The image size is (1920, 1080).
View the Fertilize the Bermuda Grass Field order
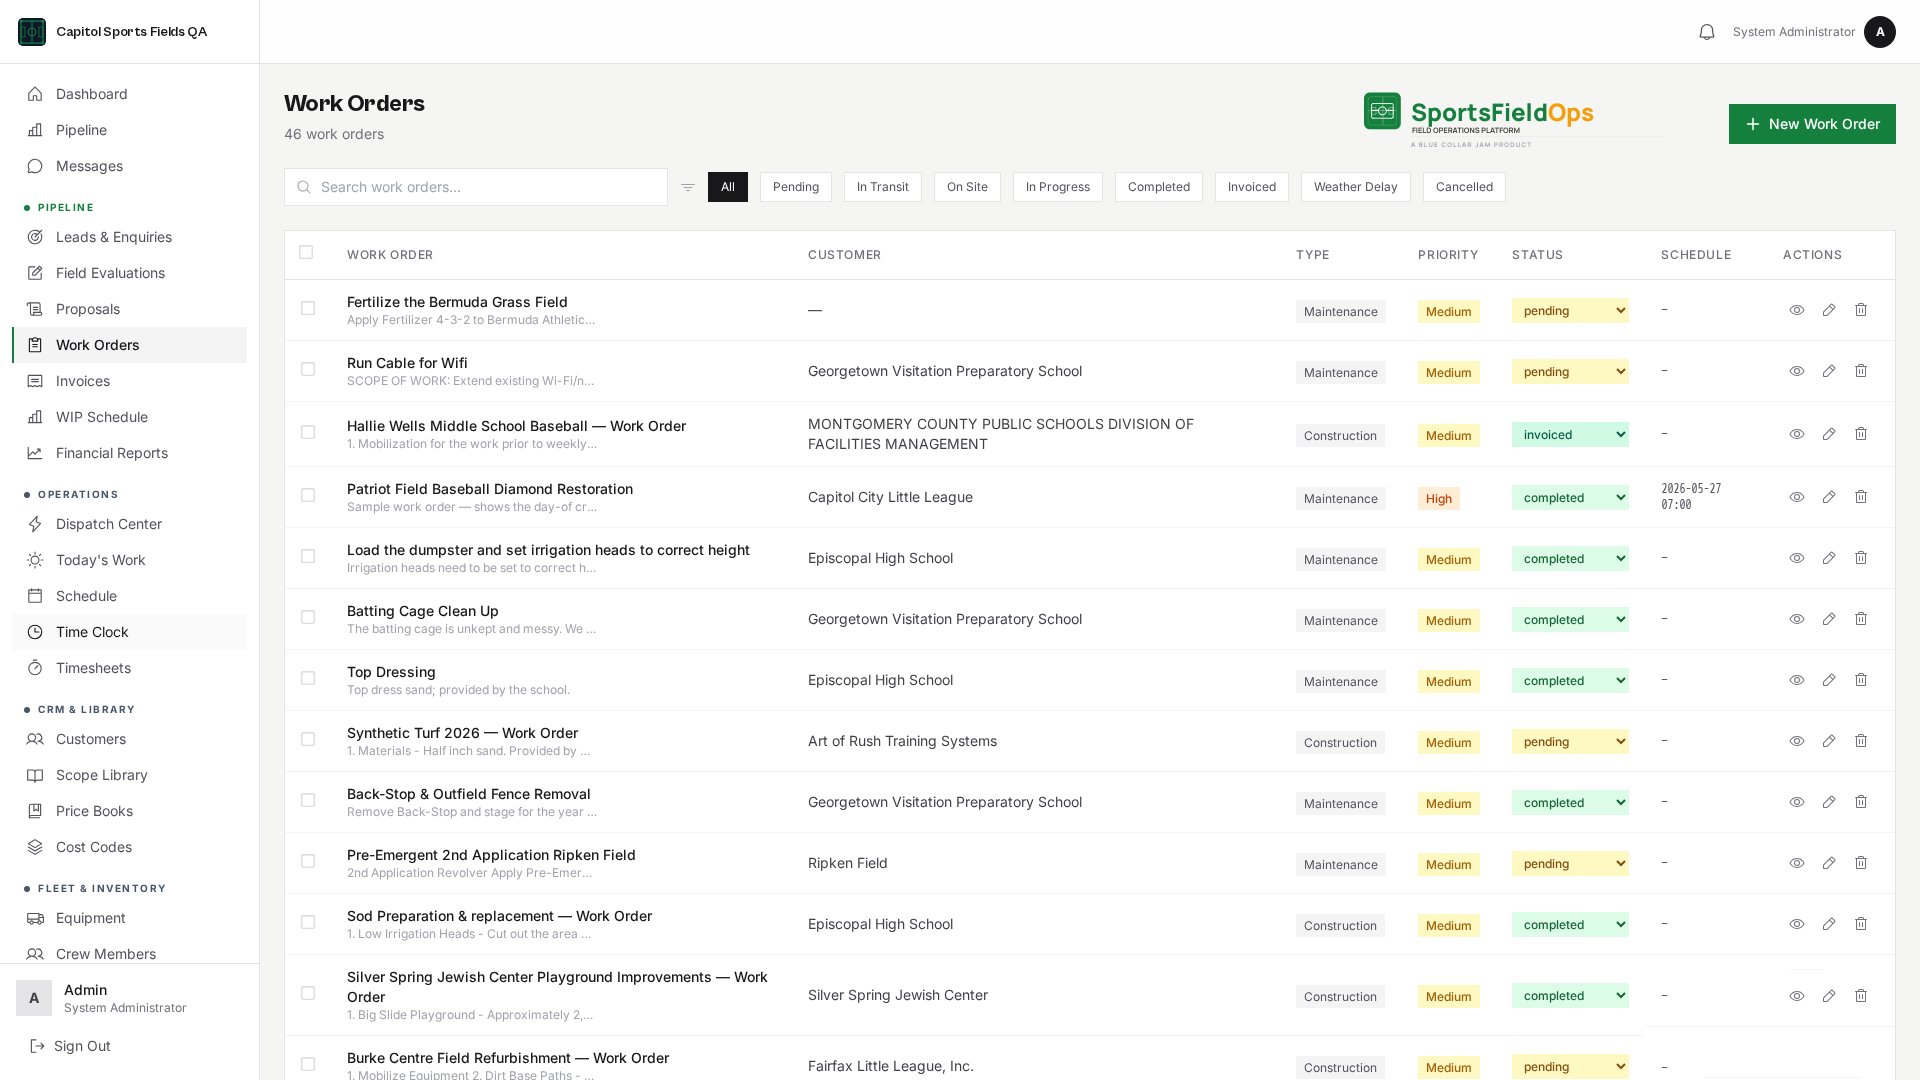(x=1797, y=310)
